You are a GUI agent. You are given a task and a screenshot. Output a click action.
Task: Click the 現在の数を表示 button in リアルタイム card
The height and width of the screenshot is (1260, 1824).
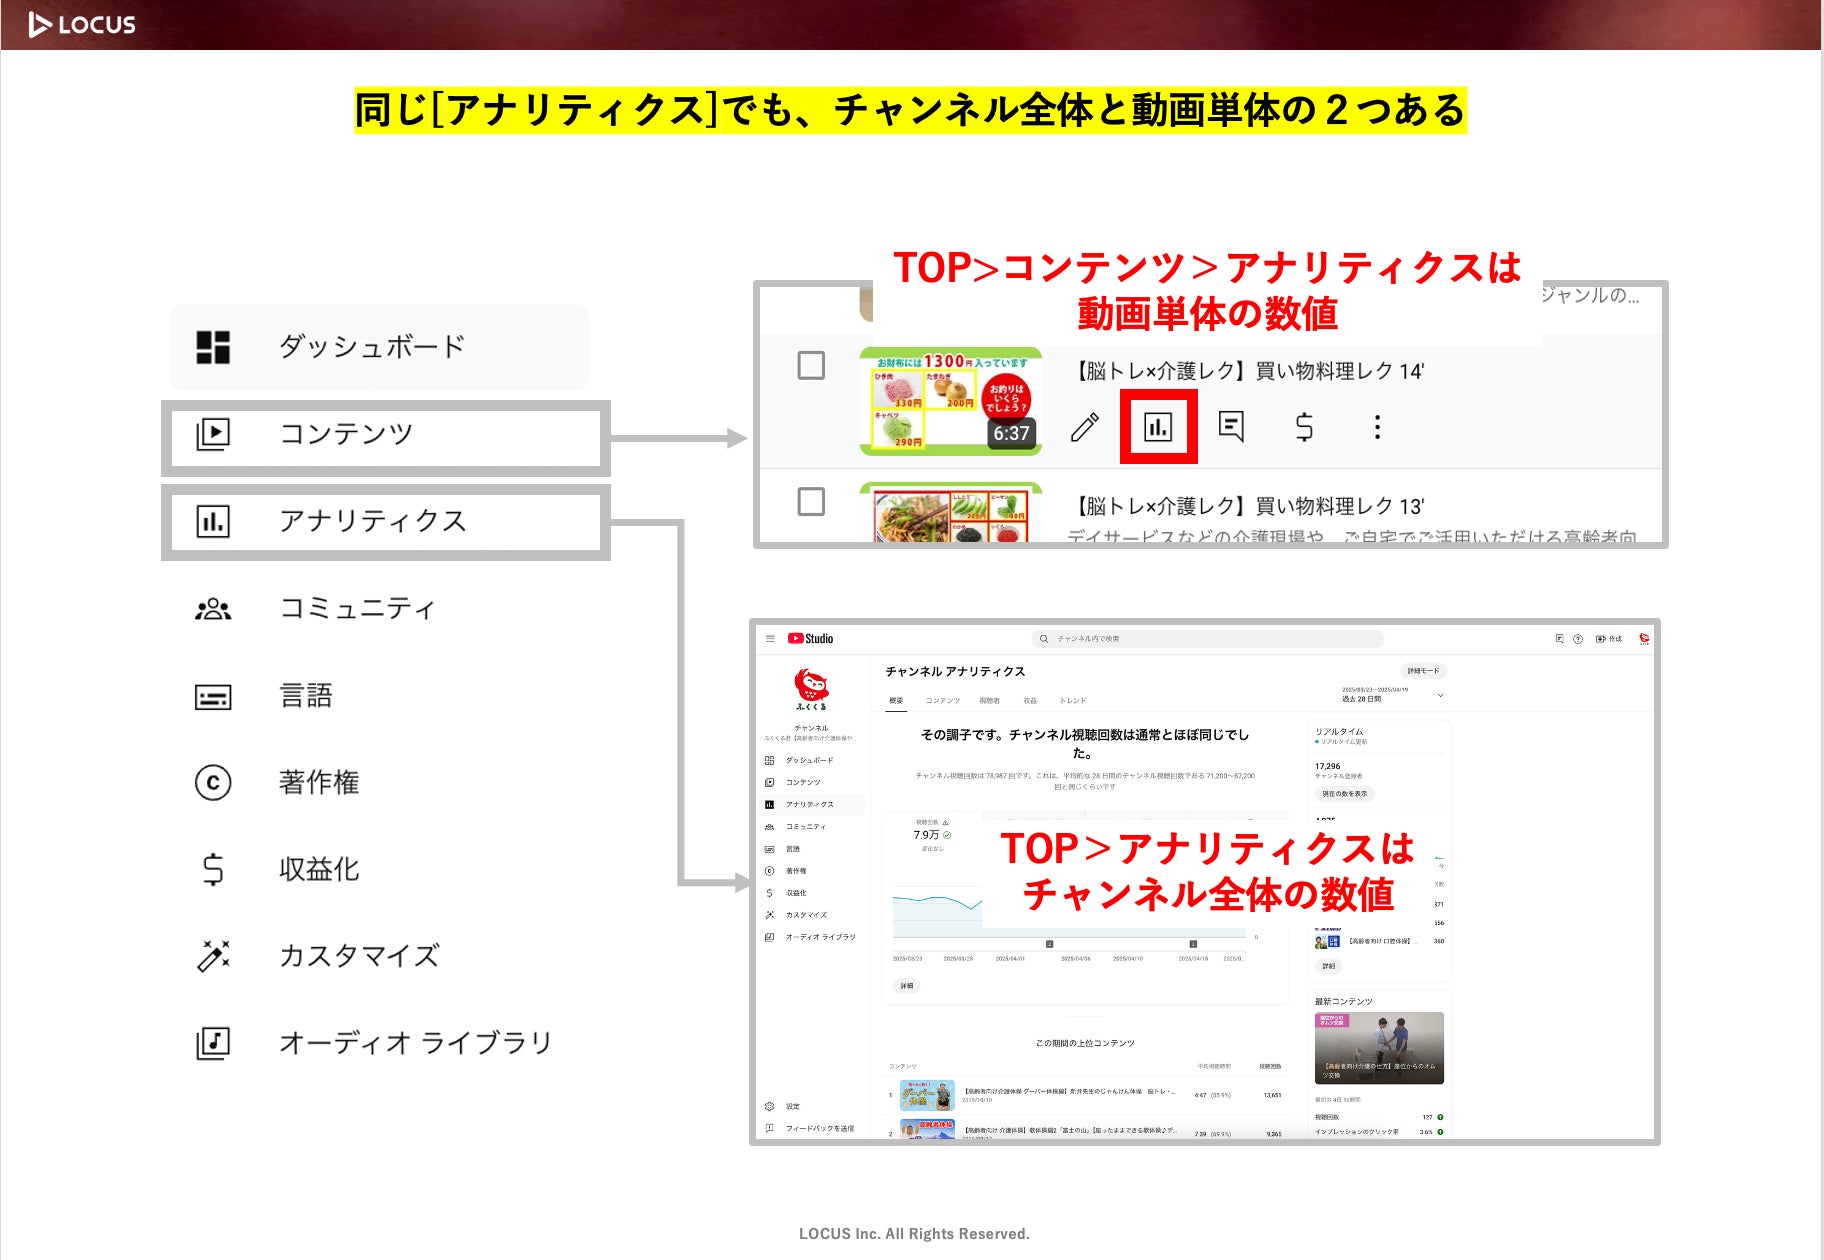click(1344, 794)
